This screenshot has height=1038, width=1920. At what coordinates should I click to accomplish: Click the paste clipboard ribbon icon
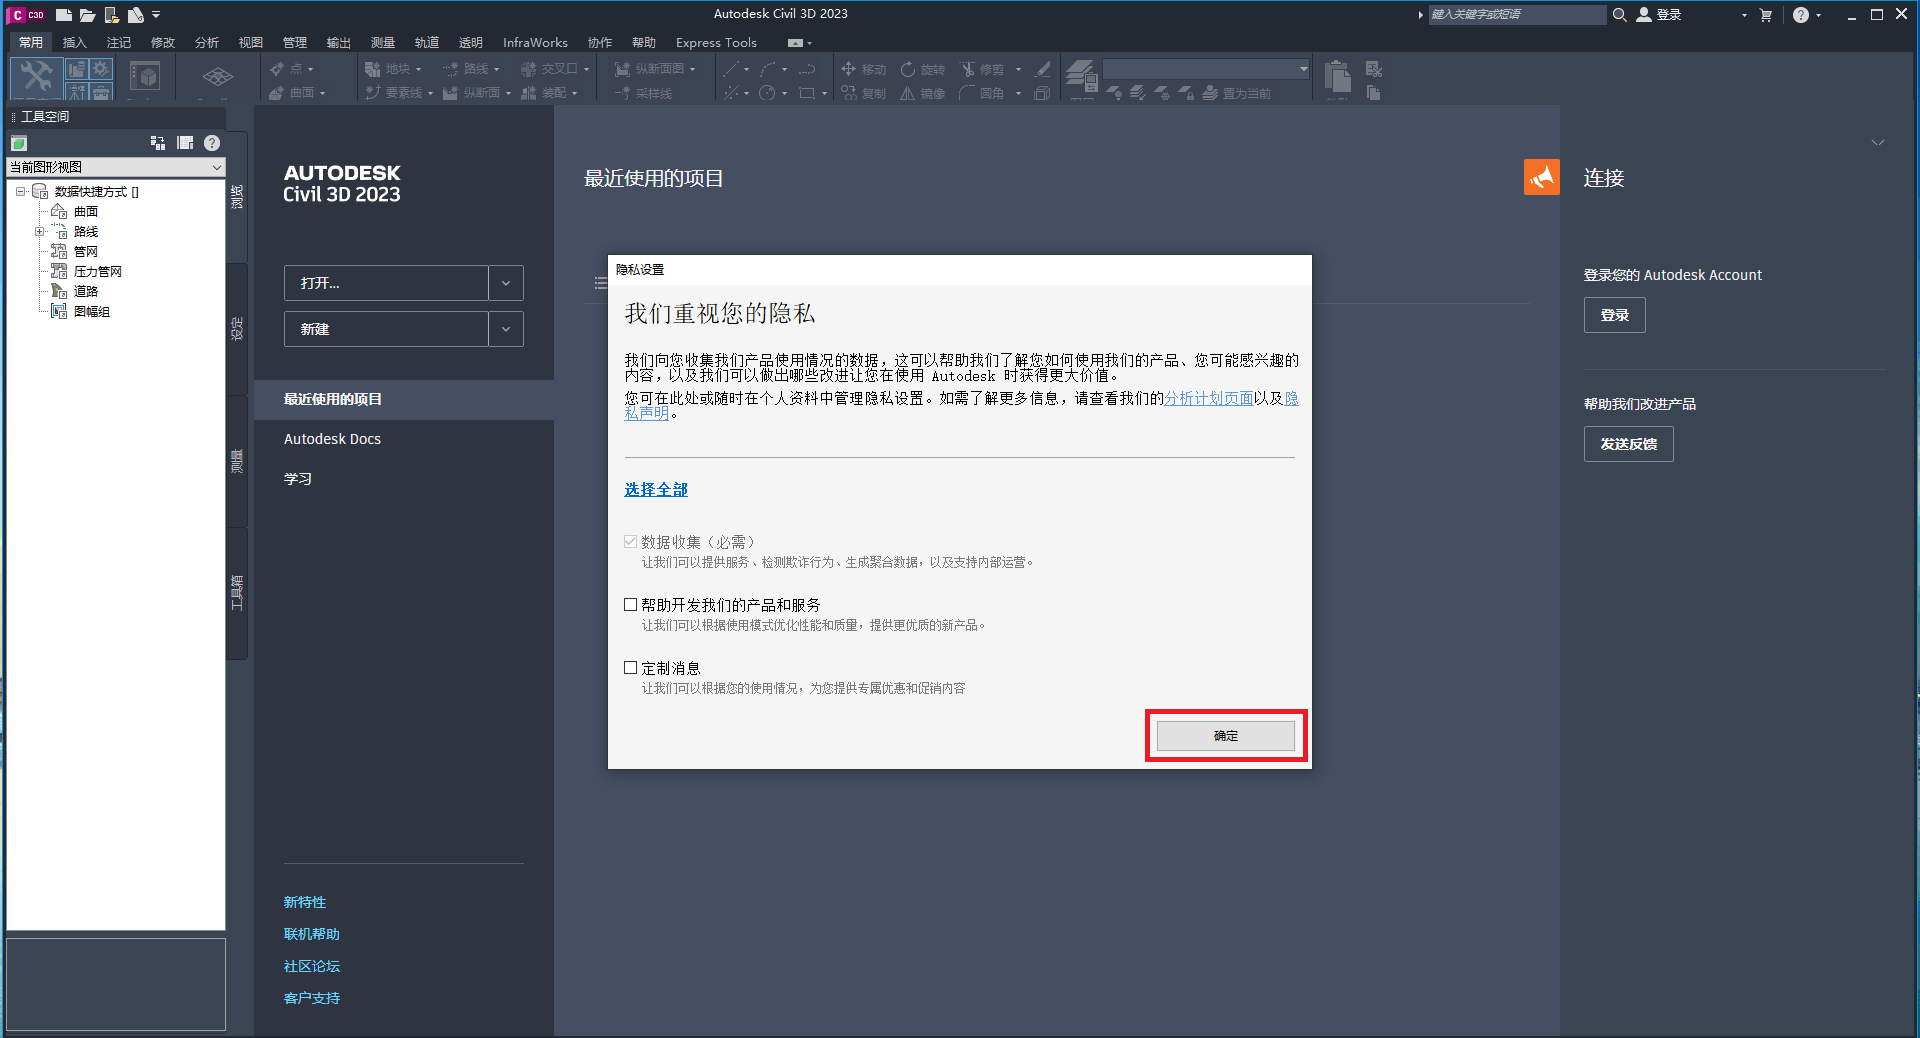coord(1337,75)
